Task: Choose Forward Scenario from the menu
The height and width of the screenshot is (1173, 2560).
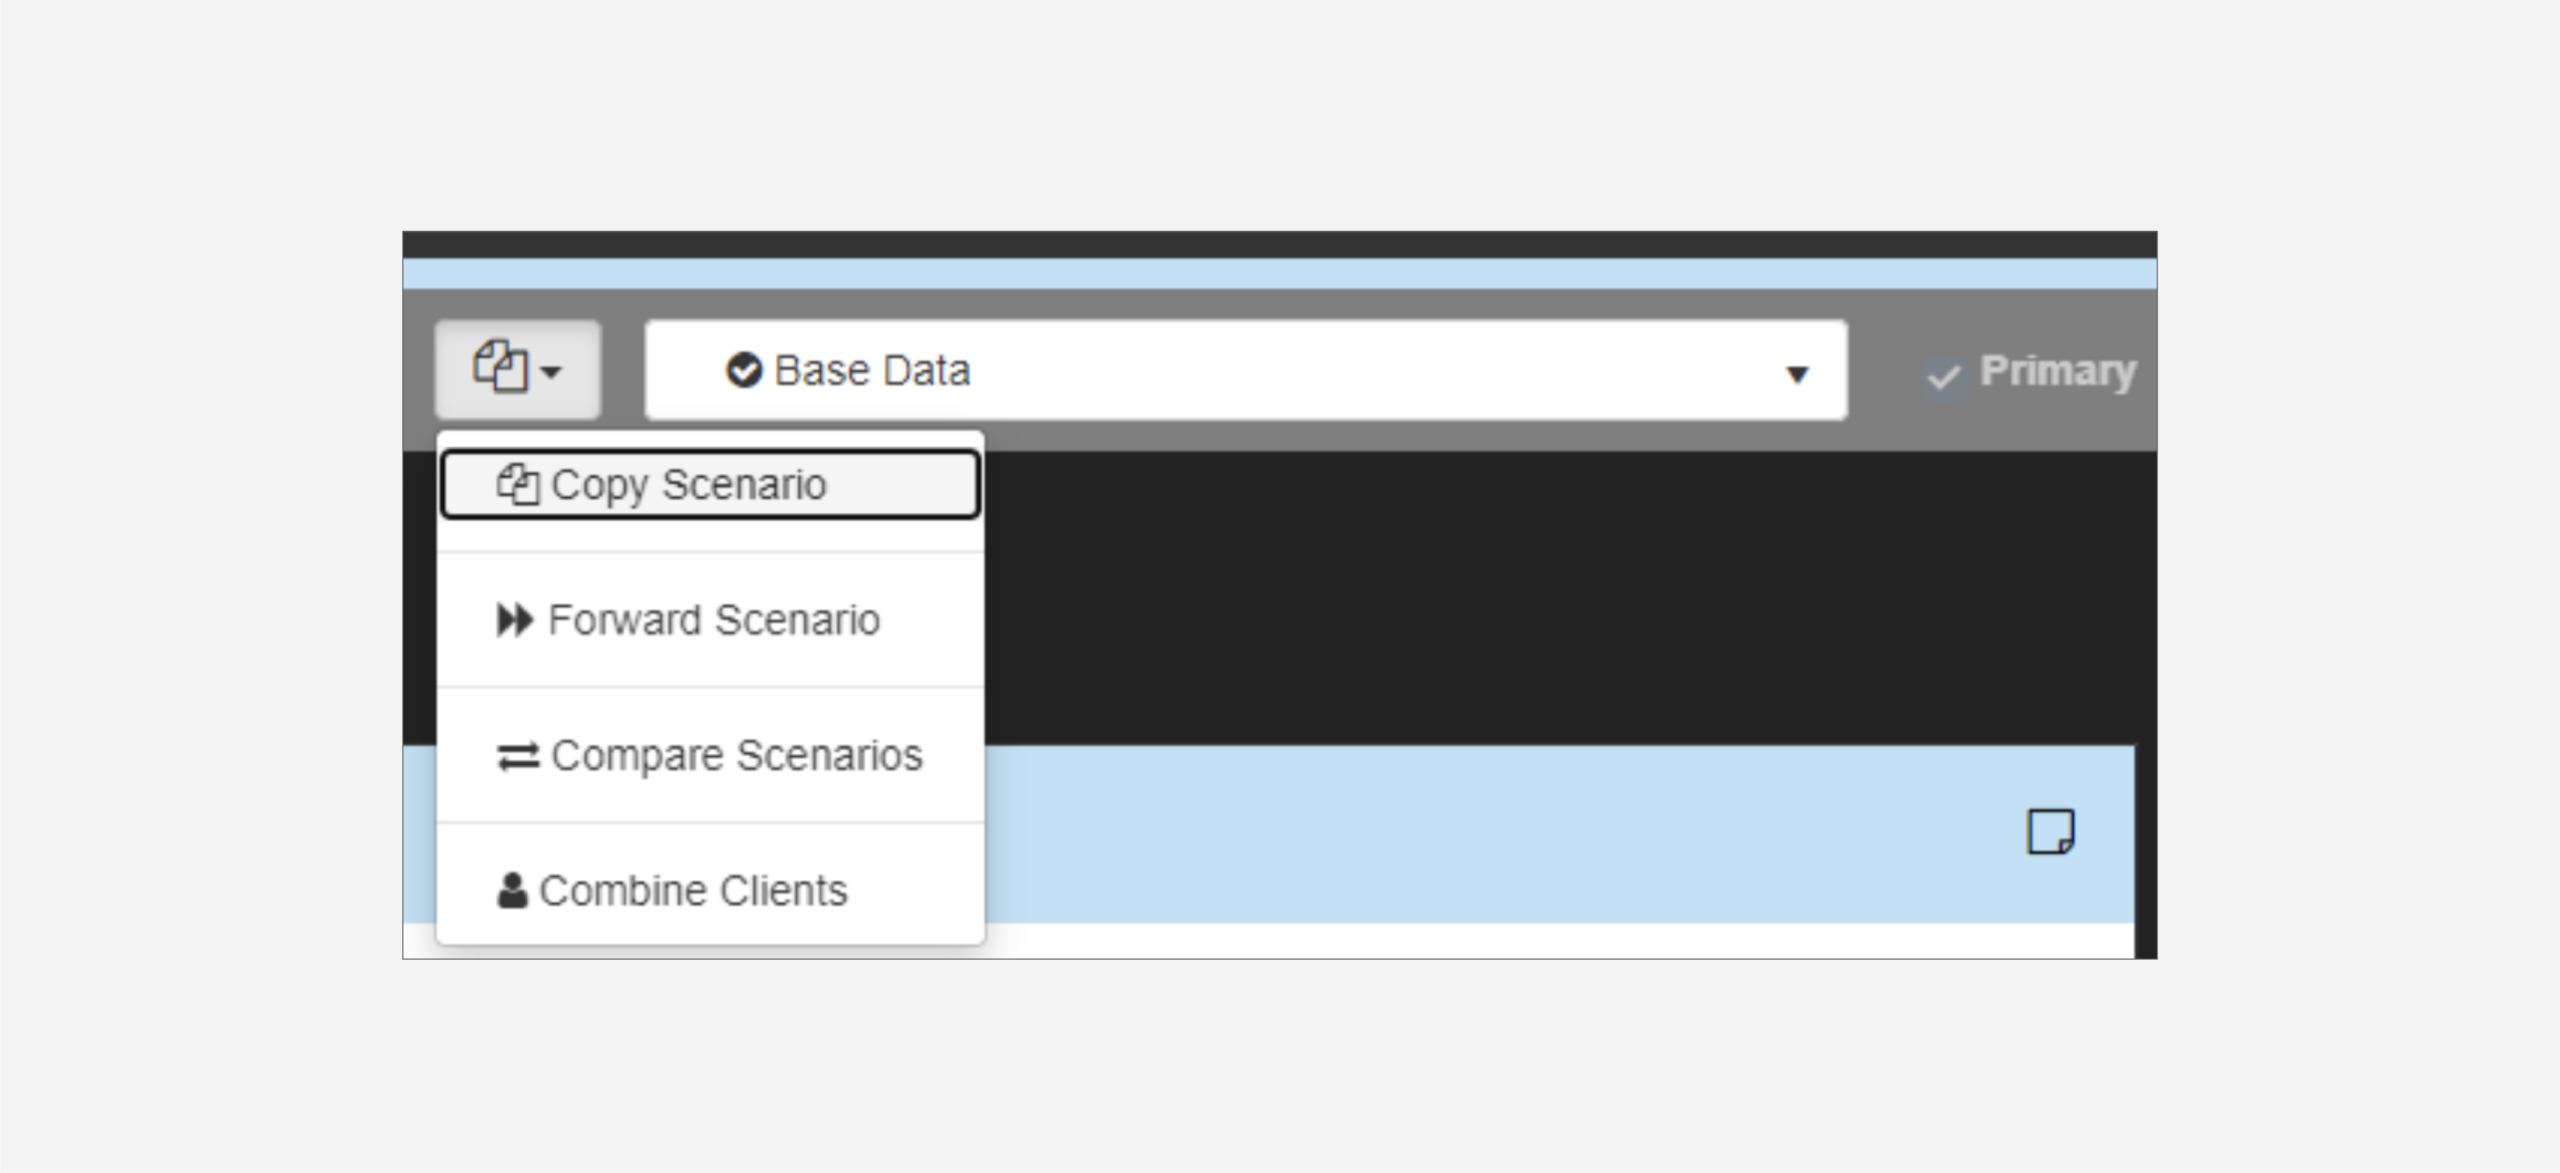Action: (x=714, y=620)
